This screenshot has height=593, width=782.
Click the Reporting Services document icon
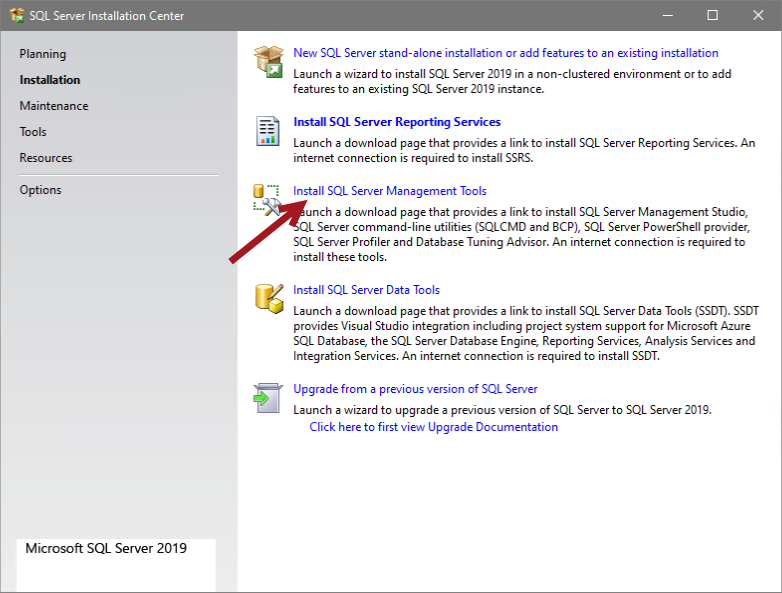click(268, 131)
